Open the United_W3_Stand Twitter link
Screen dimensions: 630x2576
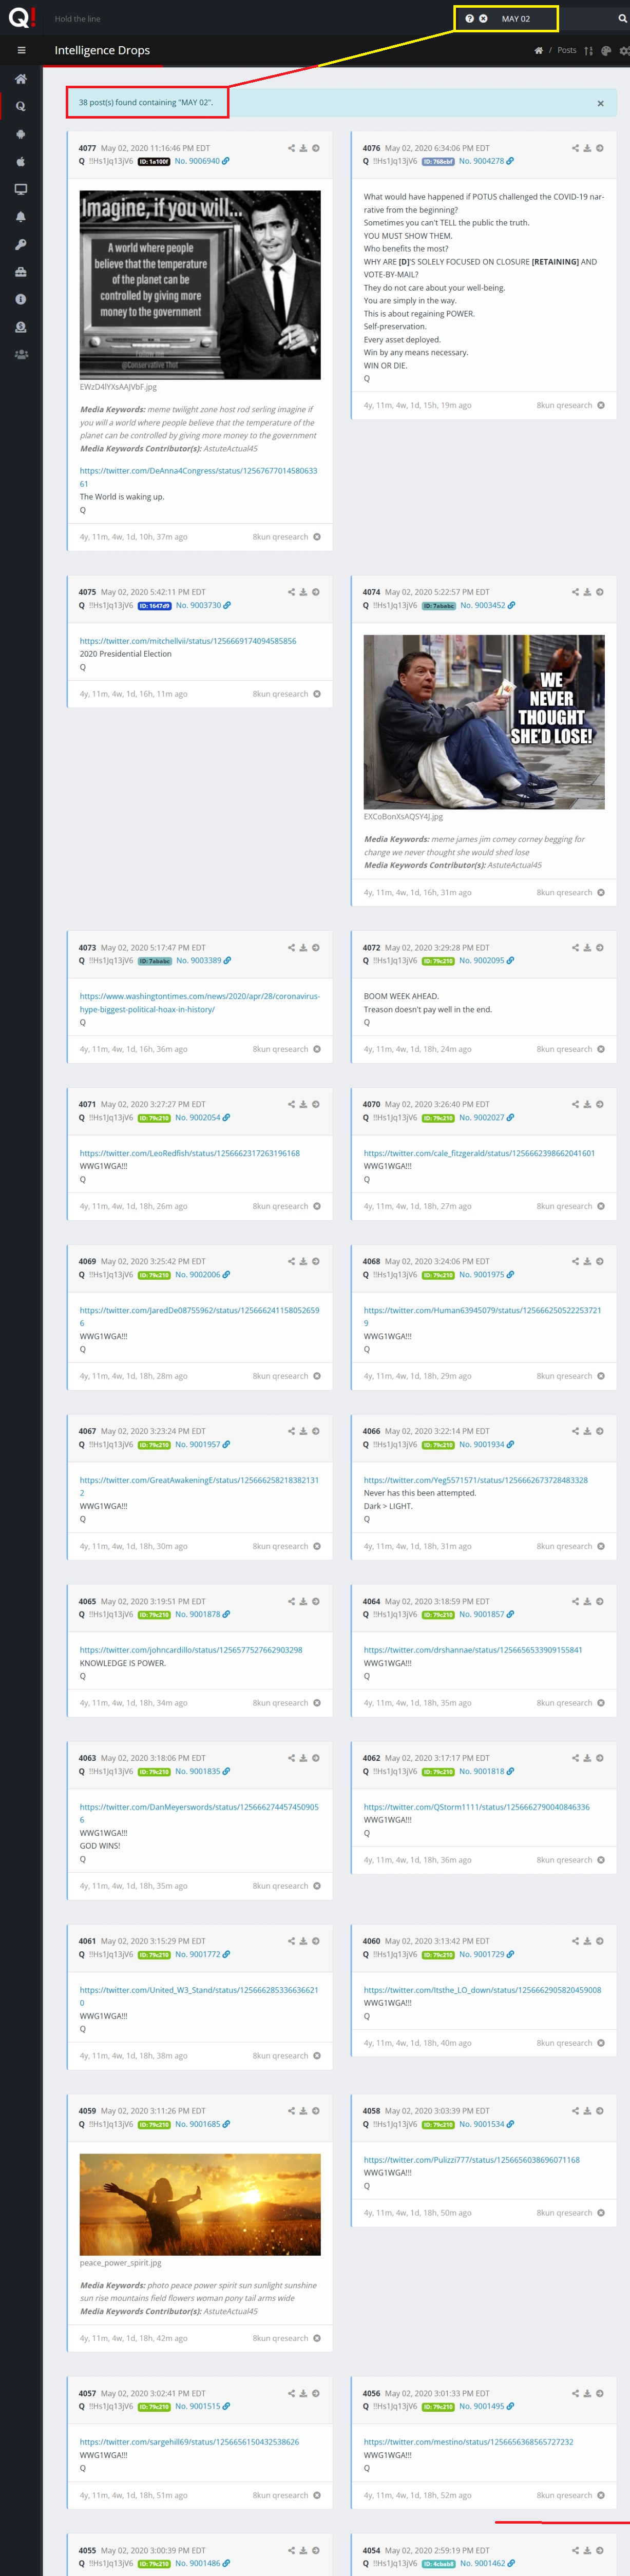pos(199,1996)
